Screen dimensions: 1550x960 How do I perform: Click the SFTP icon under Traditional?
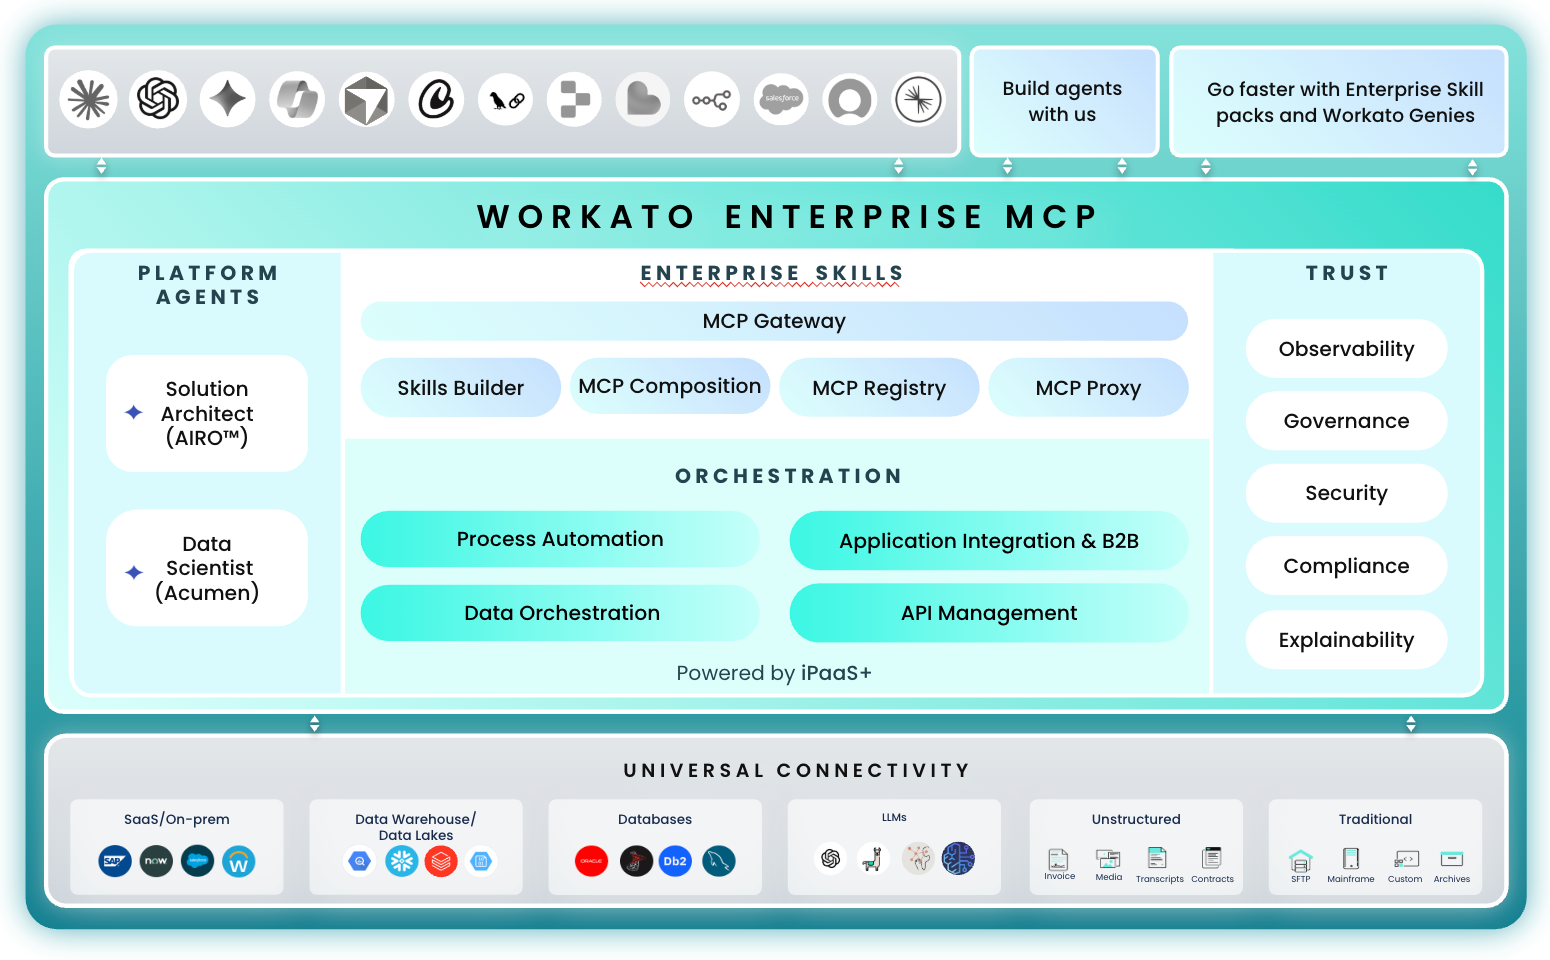click(x=1300, y=860)
